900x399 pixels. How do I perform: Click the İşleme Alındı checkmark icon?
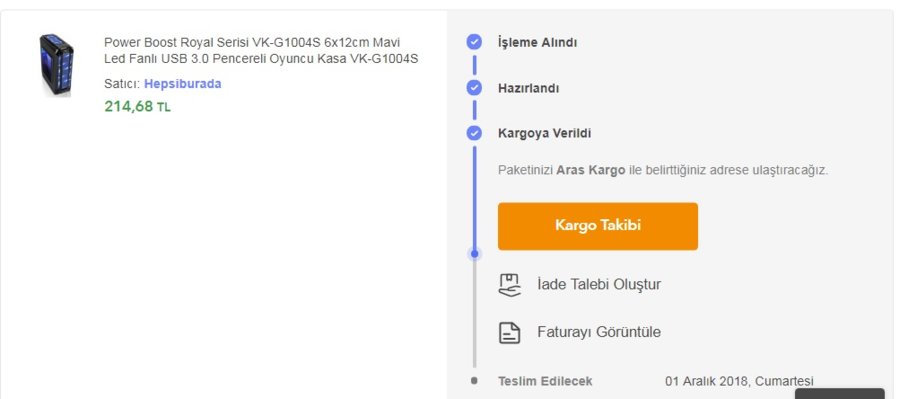[x=474, y=42]
